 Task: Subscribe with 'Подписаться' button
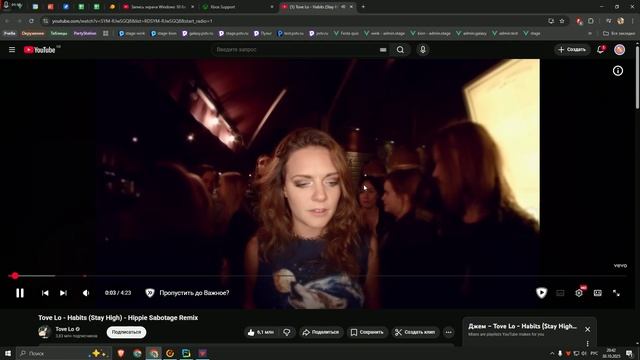click(x=126, y=332)
